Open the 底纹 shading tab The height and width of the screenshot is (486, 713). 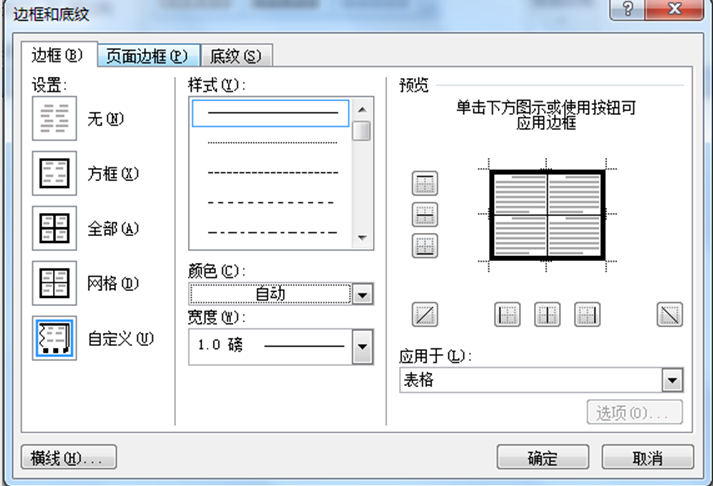click(236, 56)
